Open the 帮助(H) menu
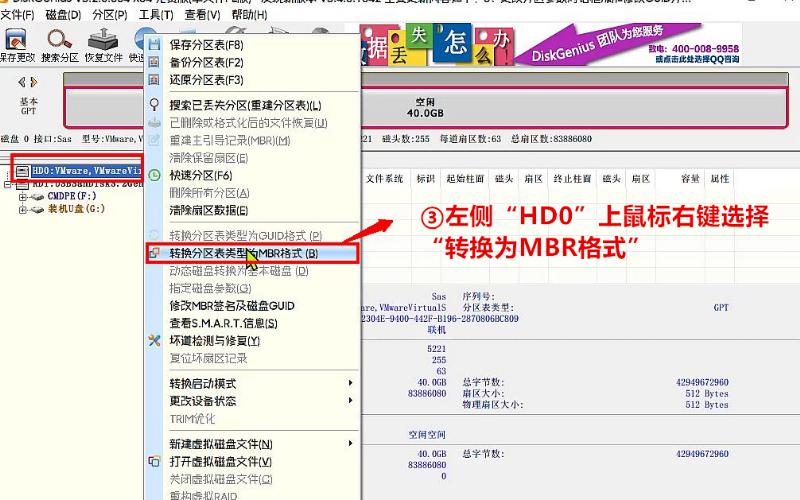The width and height of the screenshot is (800, 500). tap(250, 15)
